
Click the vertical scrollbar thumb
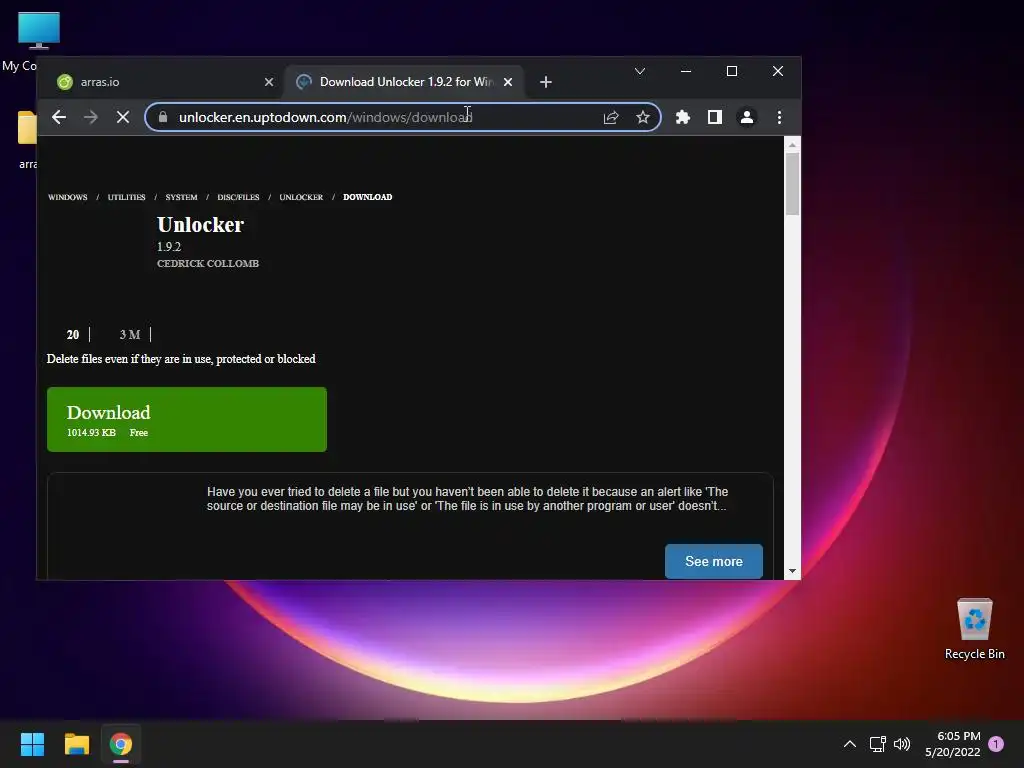click(x=792, y=184)
